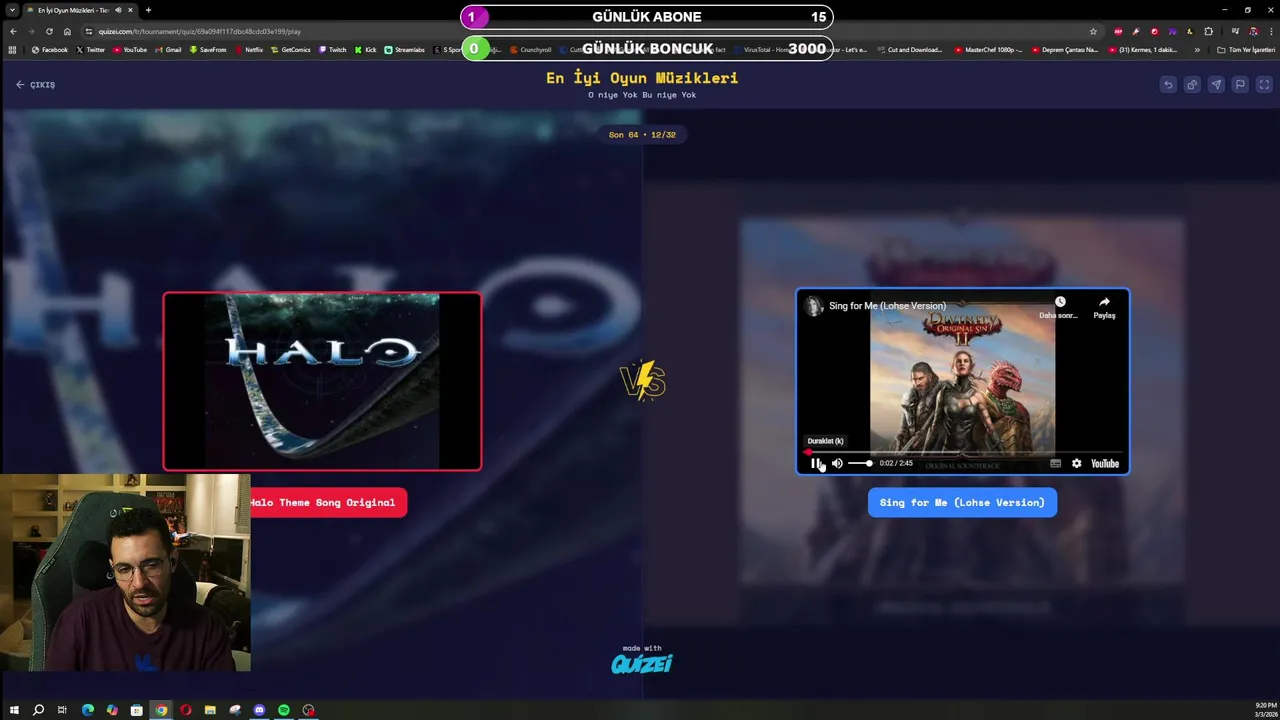Click the Halo video thumbnail
1280x720 pixels.
point(322,381)
